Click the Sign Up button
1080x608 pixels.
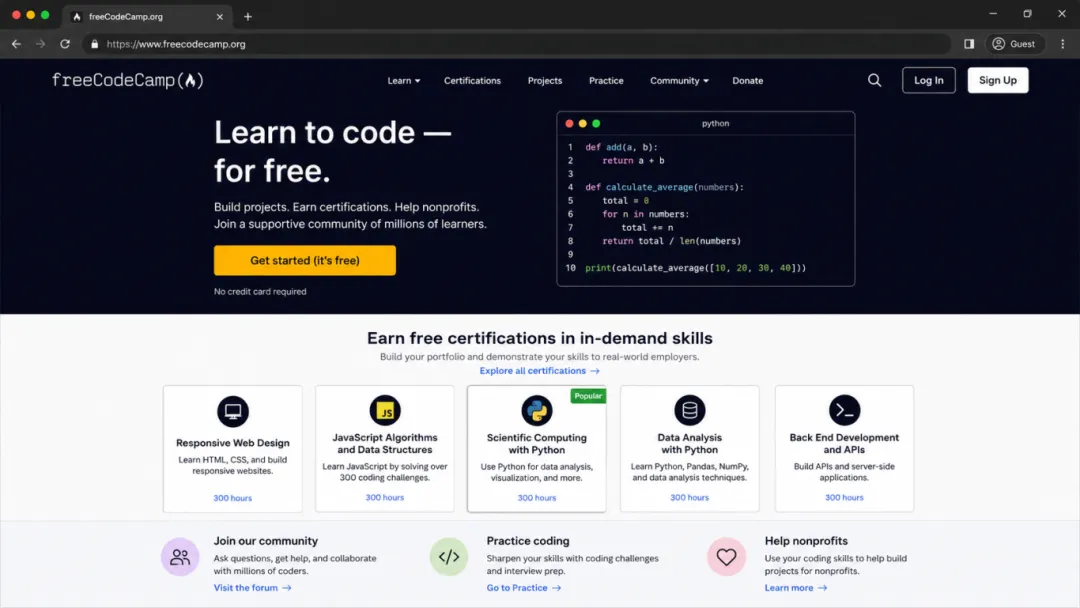997,81
